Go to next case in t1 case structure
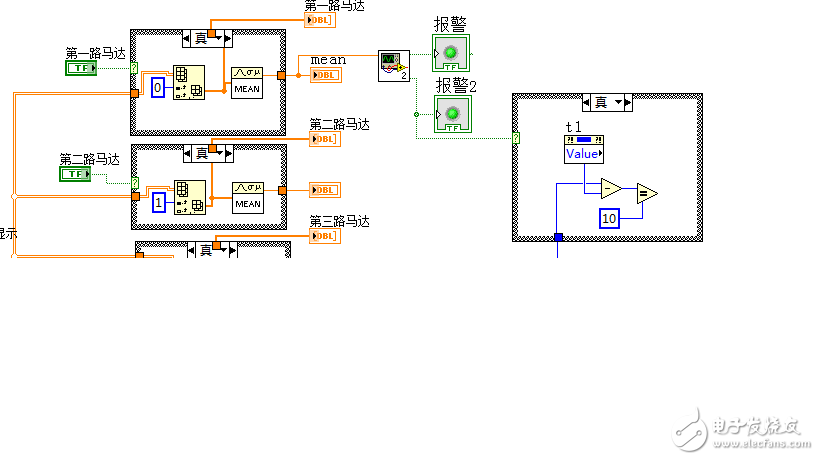 point(628,103)
